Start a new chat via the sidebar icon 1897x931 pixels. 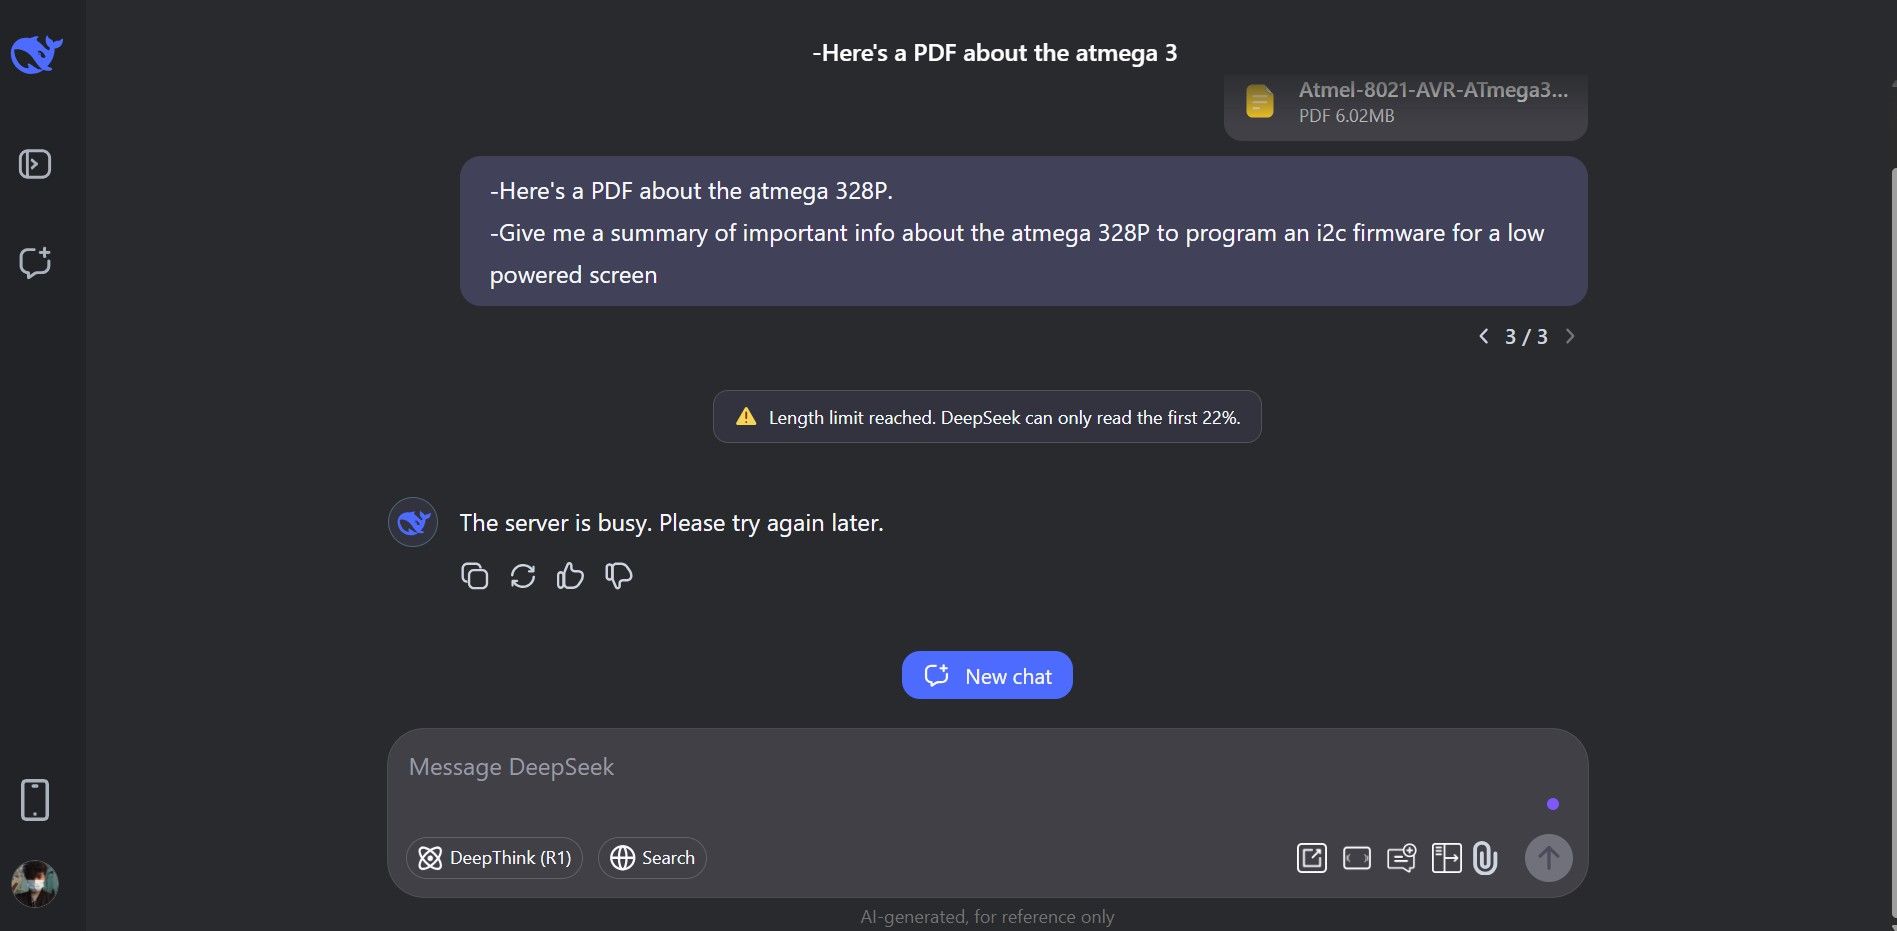coord(34,262)
